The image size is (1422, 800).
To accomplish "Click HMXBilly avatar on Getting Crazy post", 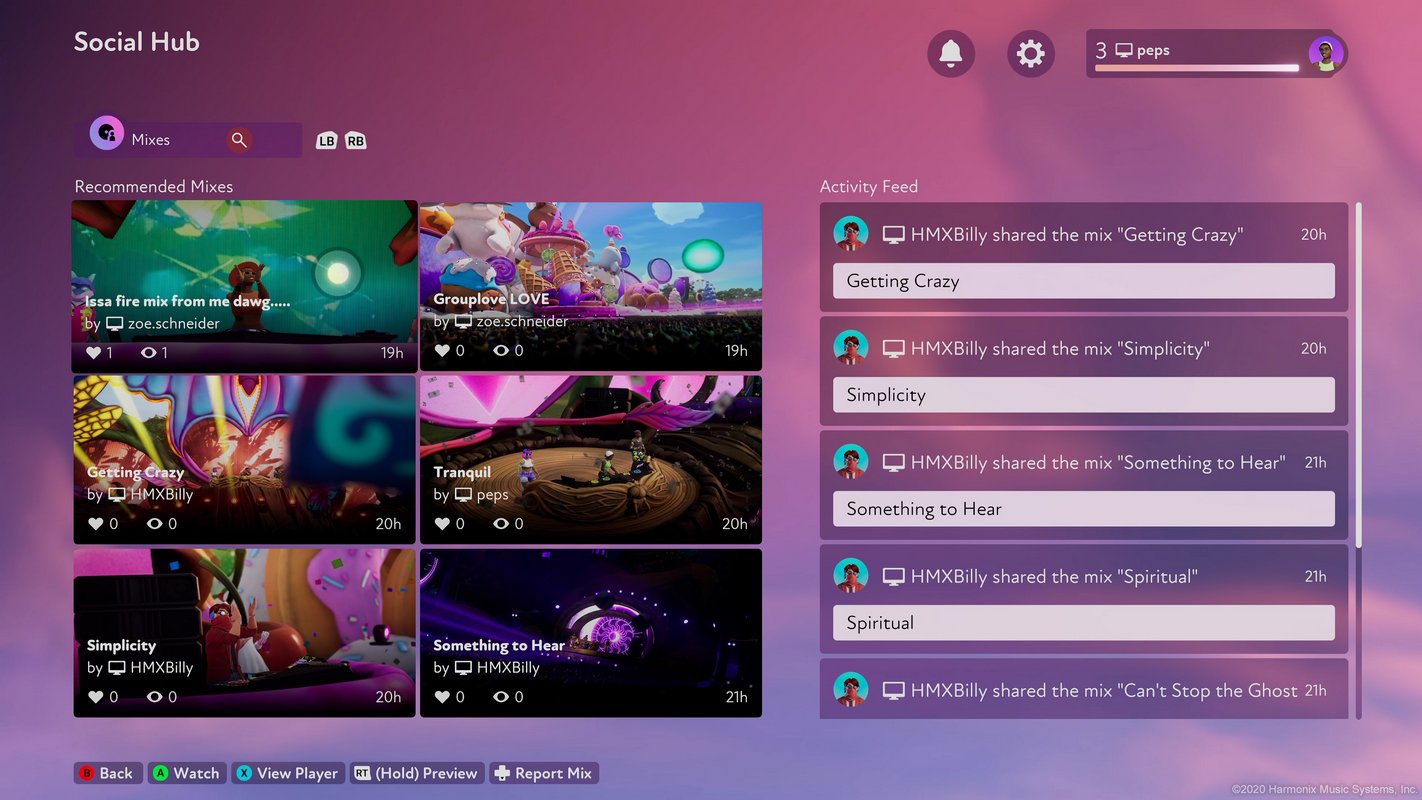I will tap(851, 234).
